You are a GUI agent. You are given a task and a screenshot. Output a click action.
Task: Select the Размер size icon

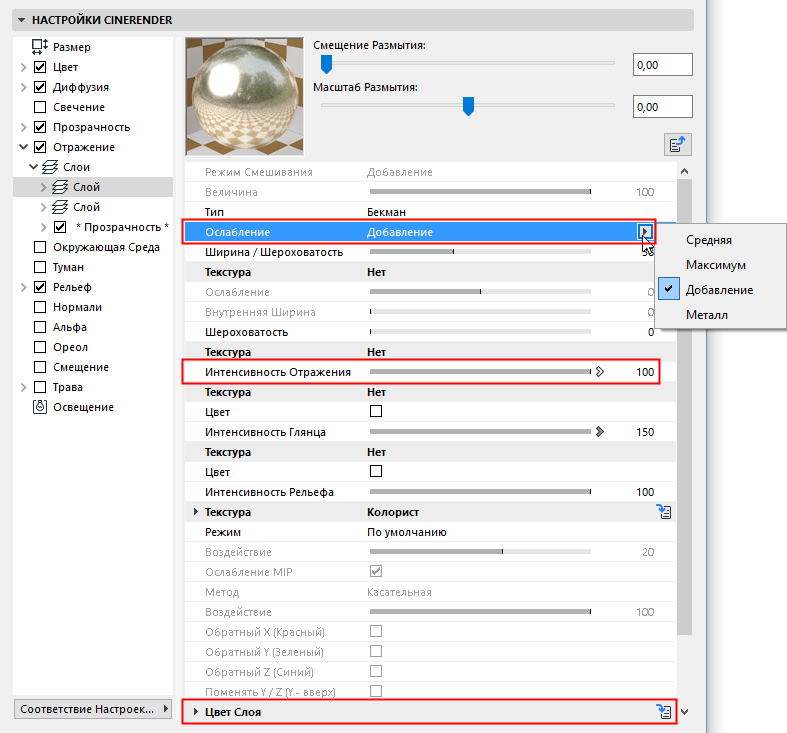click(x=40, y=47)
